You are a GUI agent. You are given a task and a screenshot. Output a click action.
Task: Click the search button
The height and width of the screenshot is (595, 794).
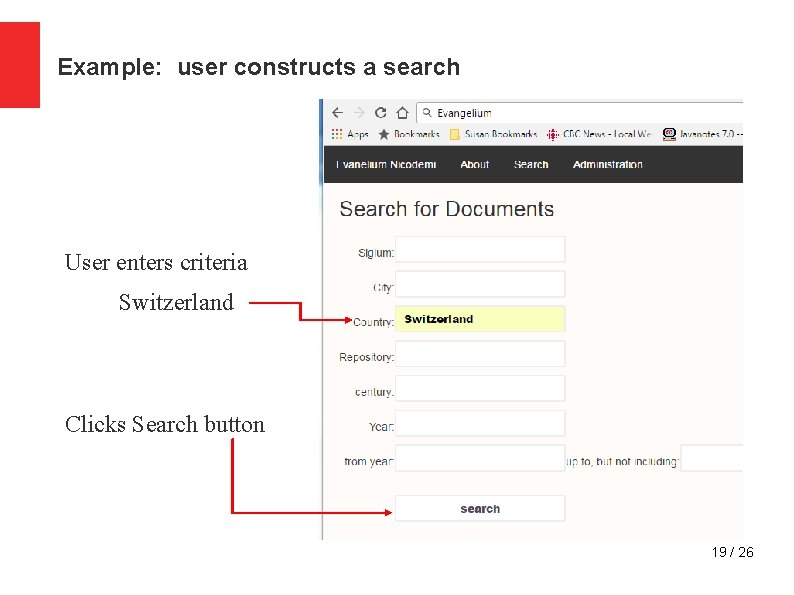coord(480,508)
